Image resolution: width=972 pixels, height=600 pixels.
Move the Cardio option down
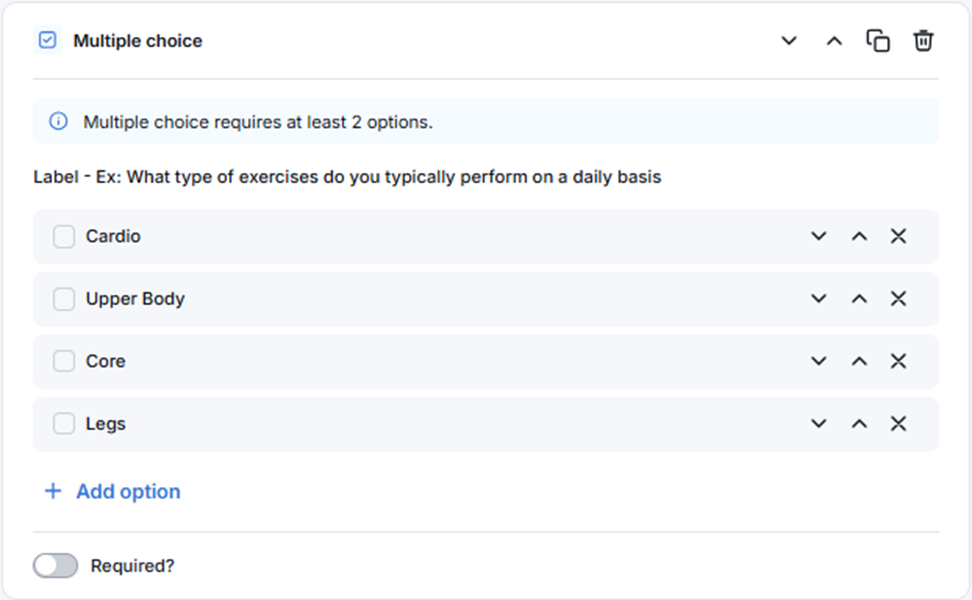coord(819,236)
